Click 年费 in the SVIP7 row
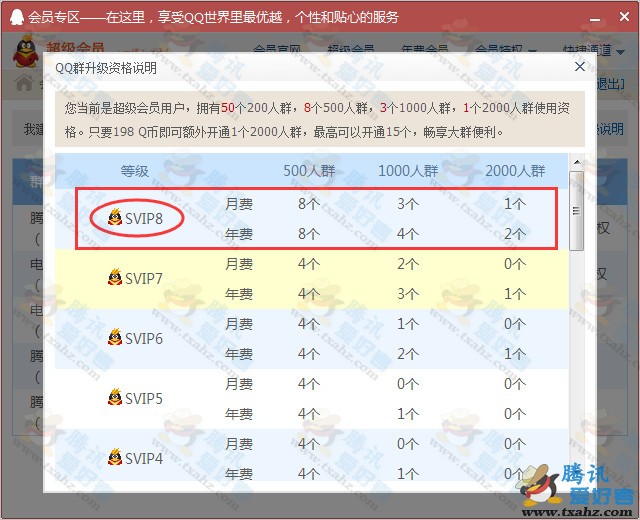This screenshot has height=520, width=640. [239, 294]
